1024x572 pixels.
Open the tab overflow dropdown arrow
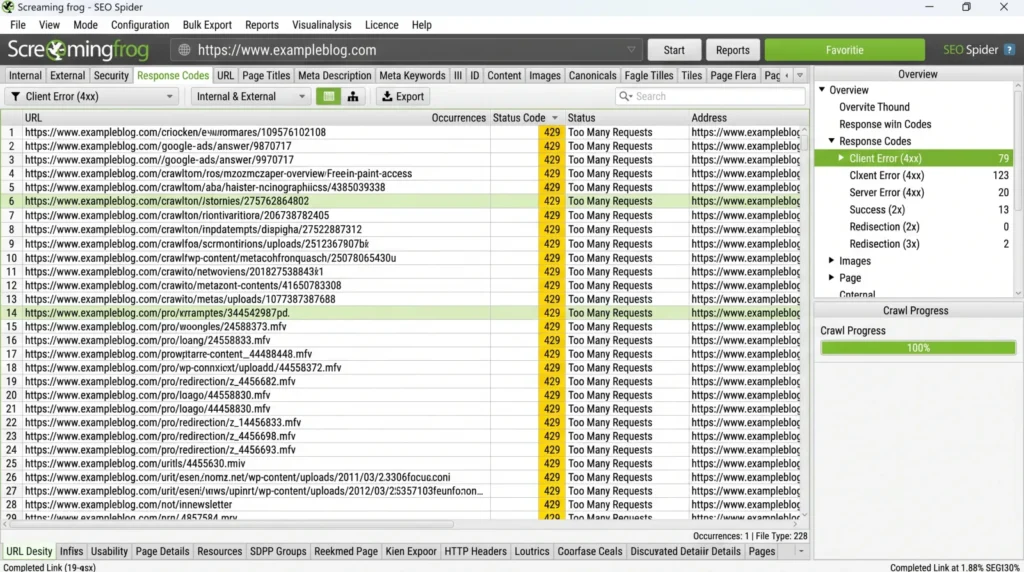point(800,76)
